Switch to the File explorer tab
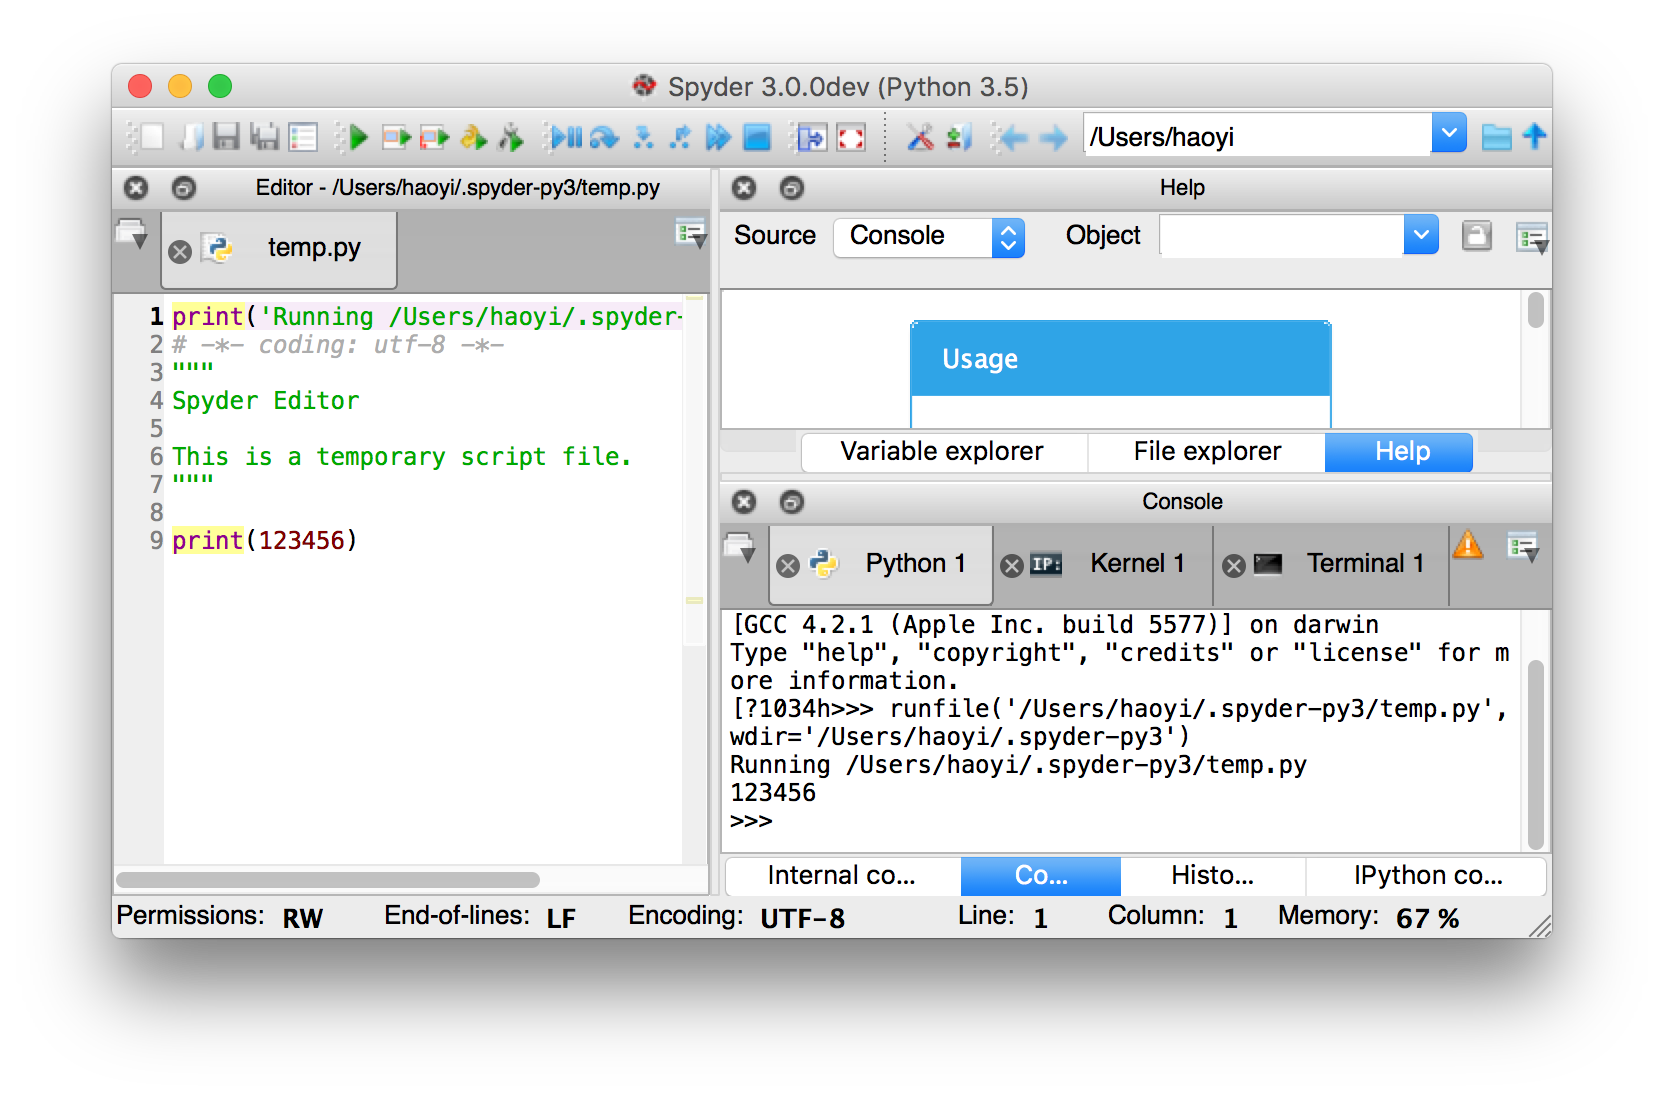The image size is (1664, 1098). pos(1207,452)
